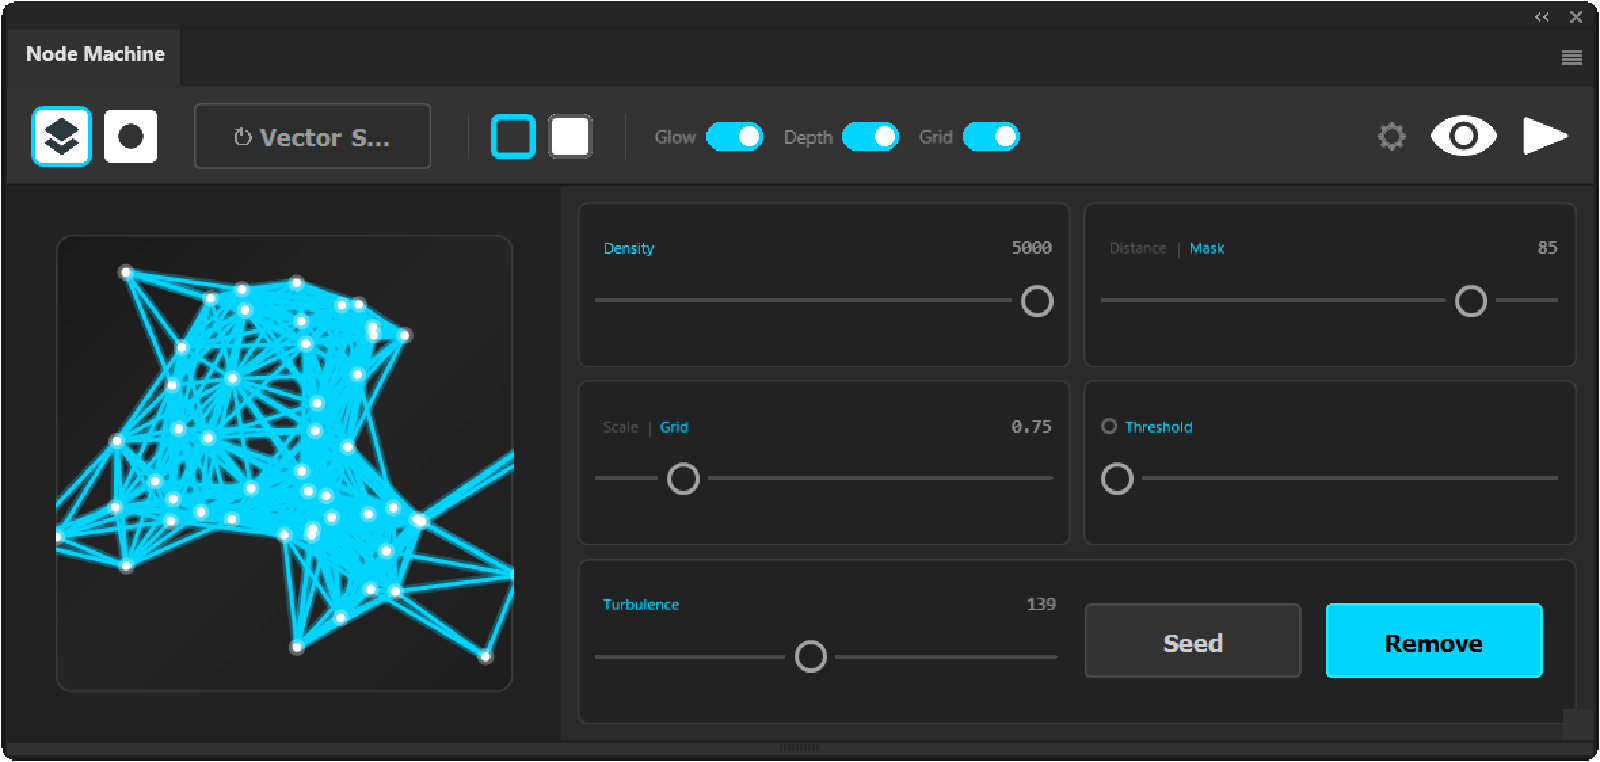Disable the Depth toggle

[870, 137]
